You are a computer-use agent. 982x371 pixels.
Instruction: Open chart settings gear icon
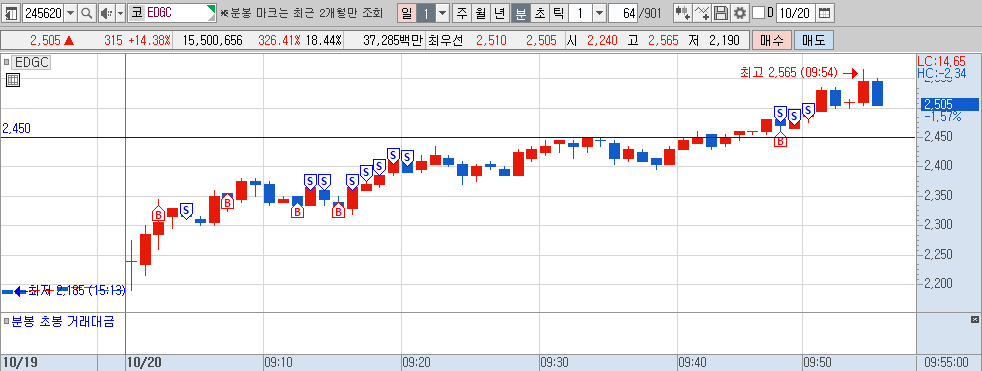(740, 13)
